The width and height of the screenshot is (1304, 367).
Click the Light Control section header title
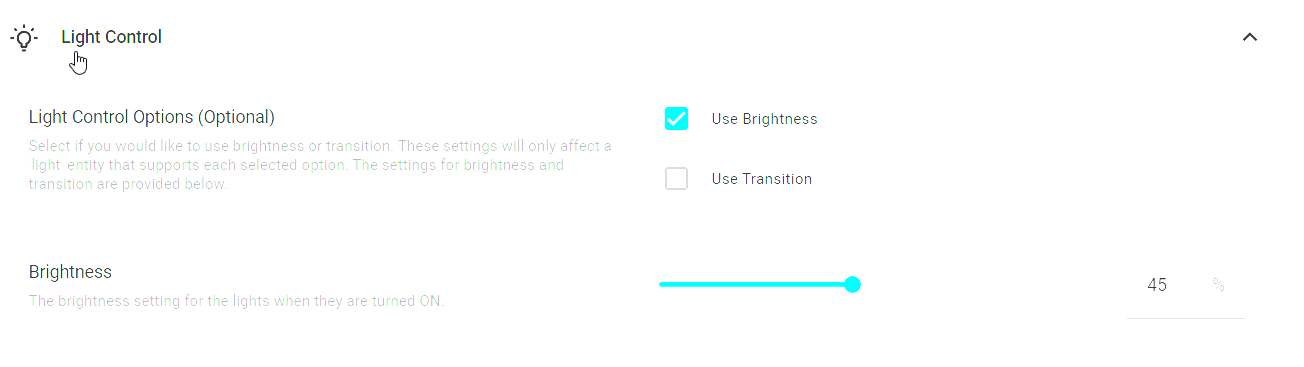click(111, 37)
